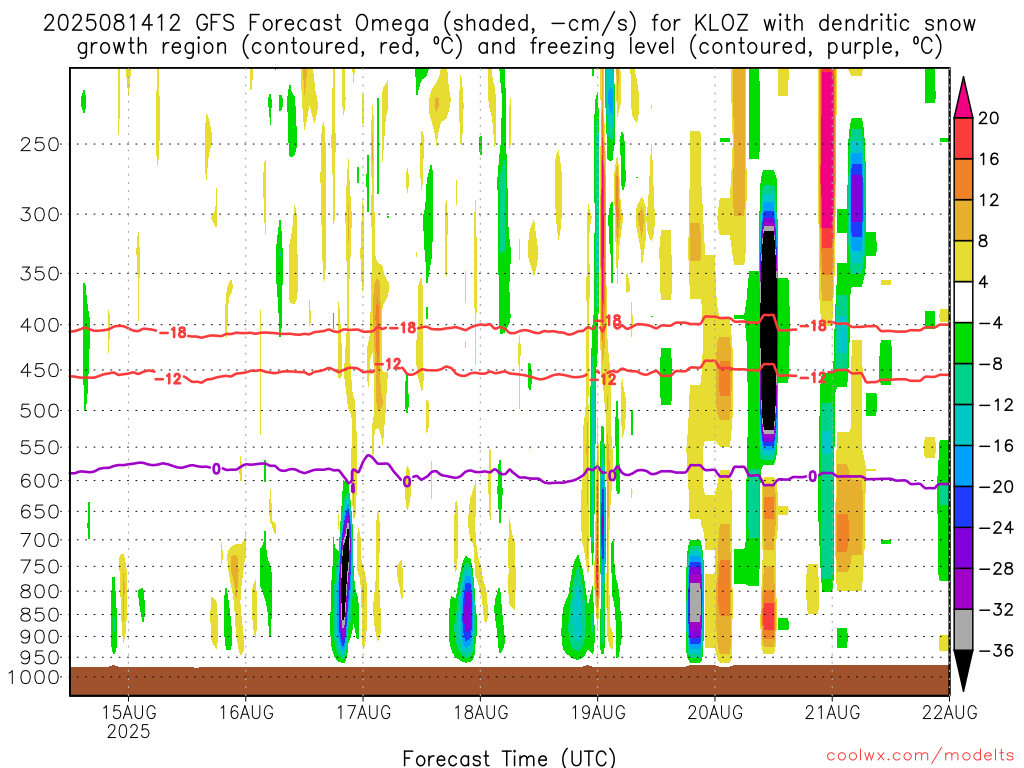Select the 15AUG date label on time axis

(x=129, y=712)
